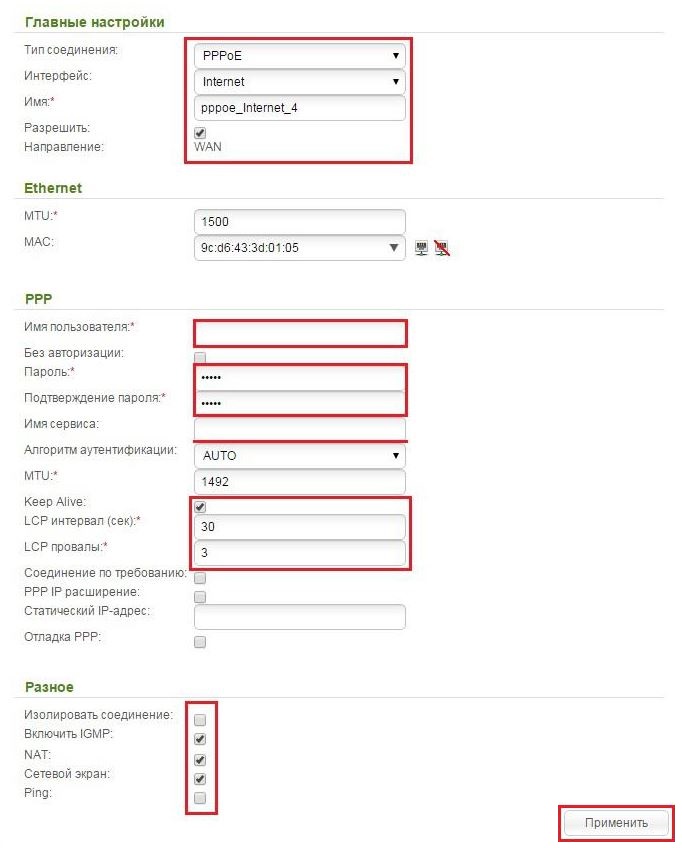Enable the Без авторизации checkbox
Viewport: 682px width, 848px height.
(x=200, y=357)
